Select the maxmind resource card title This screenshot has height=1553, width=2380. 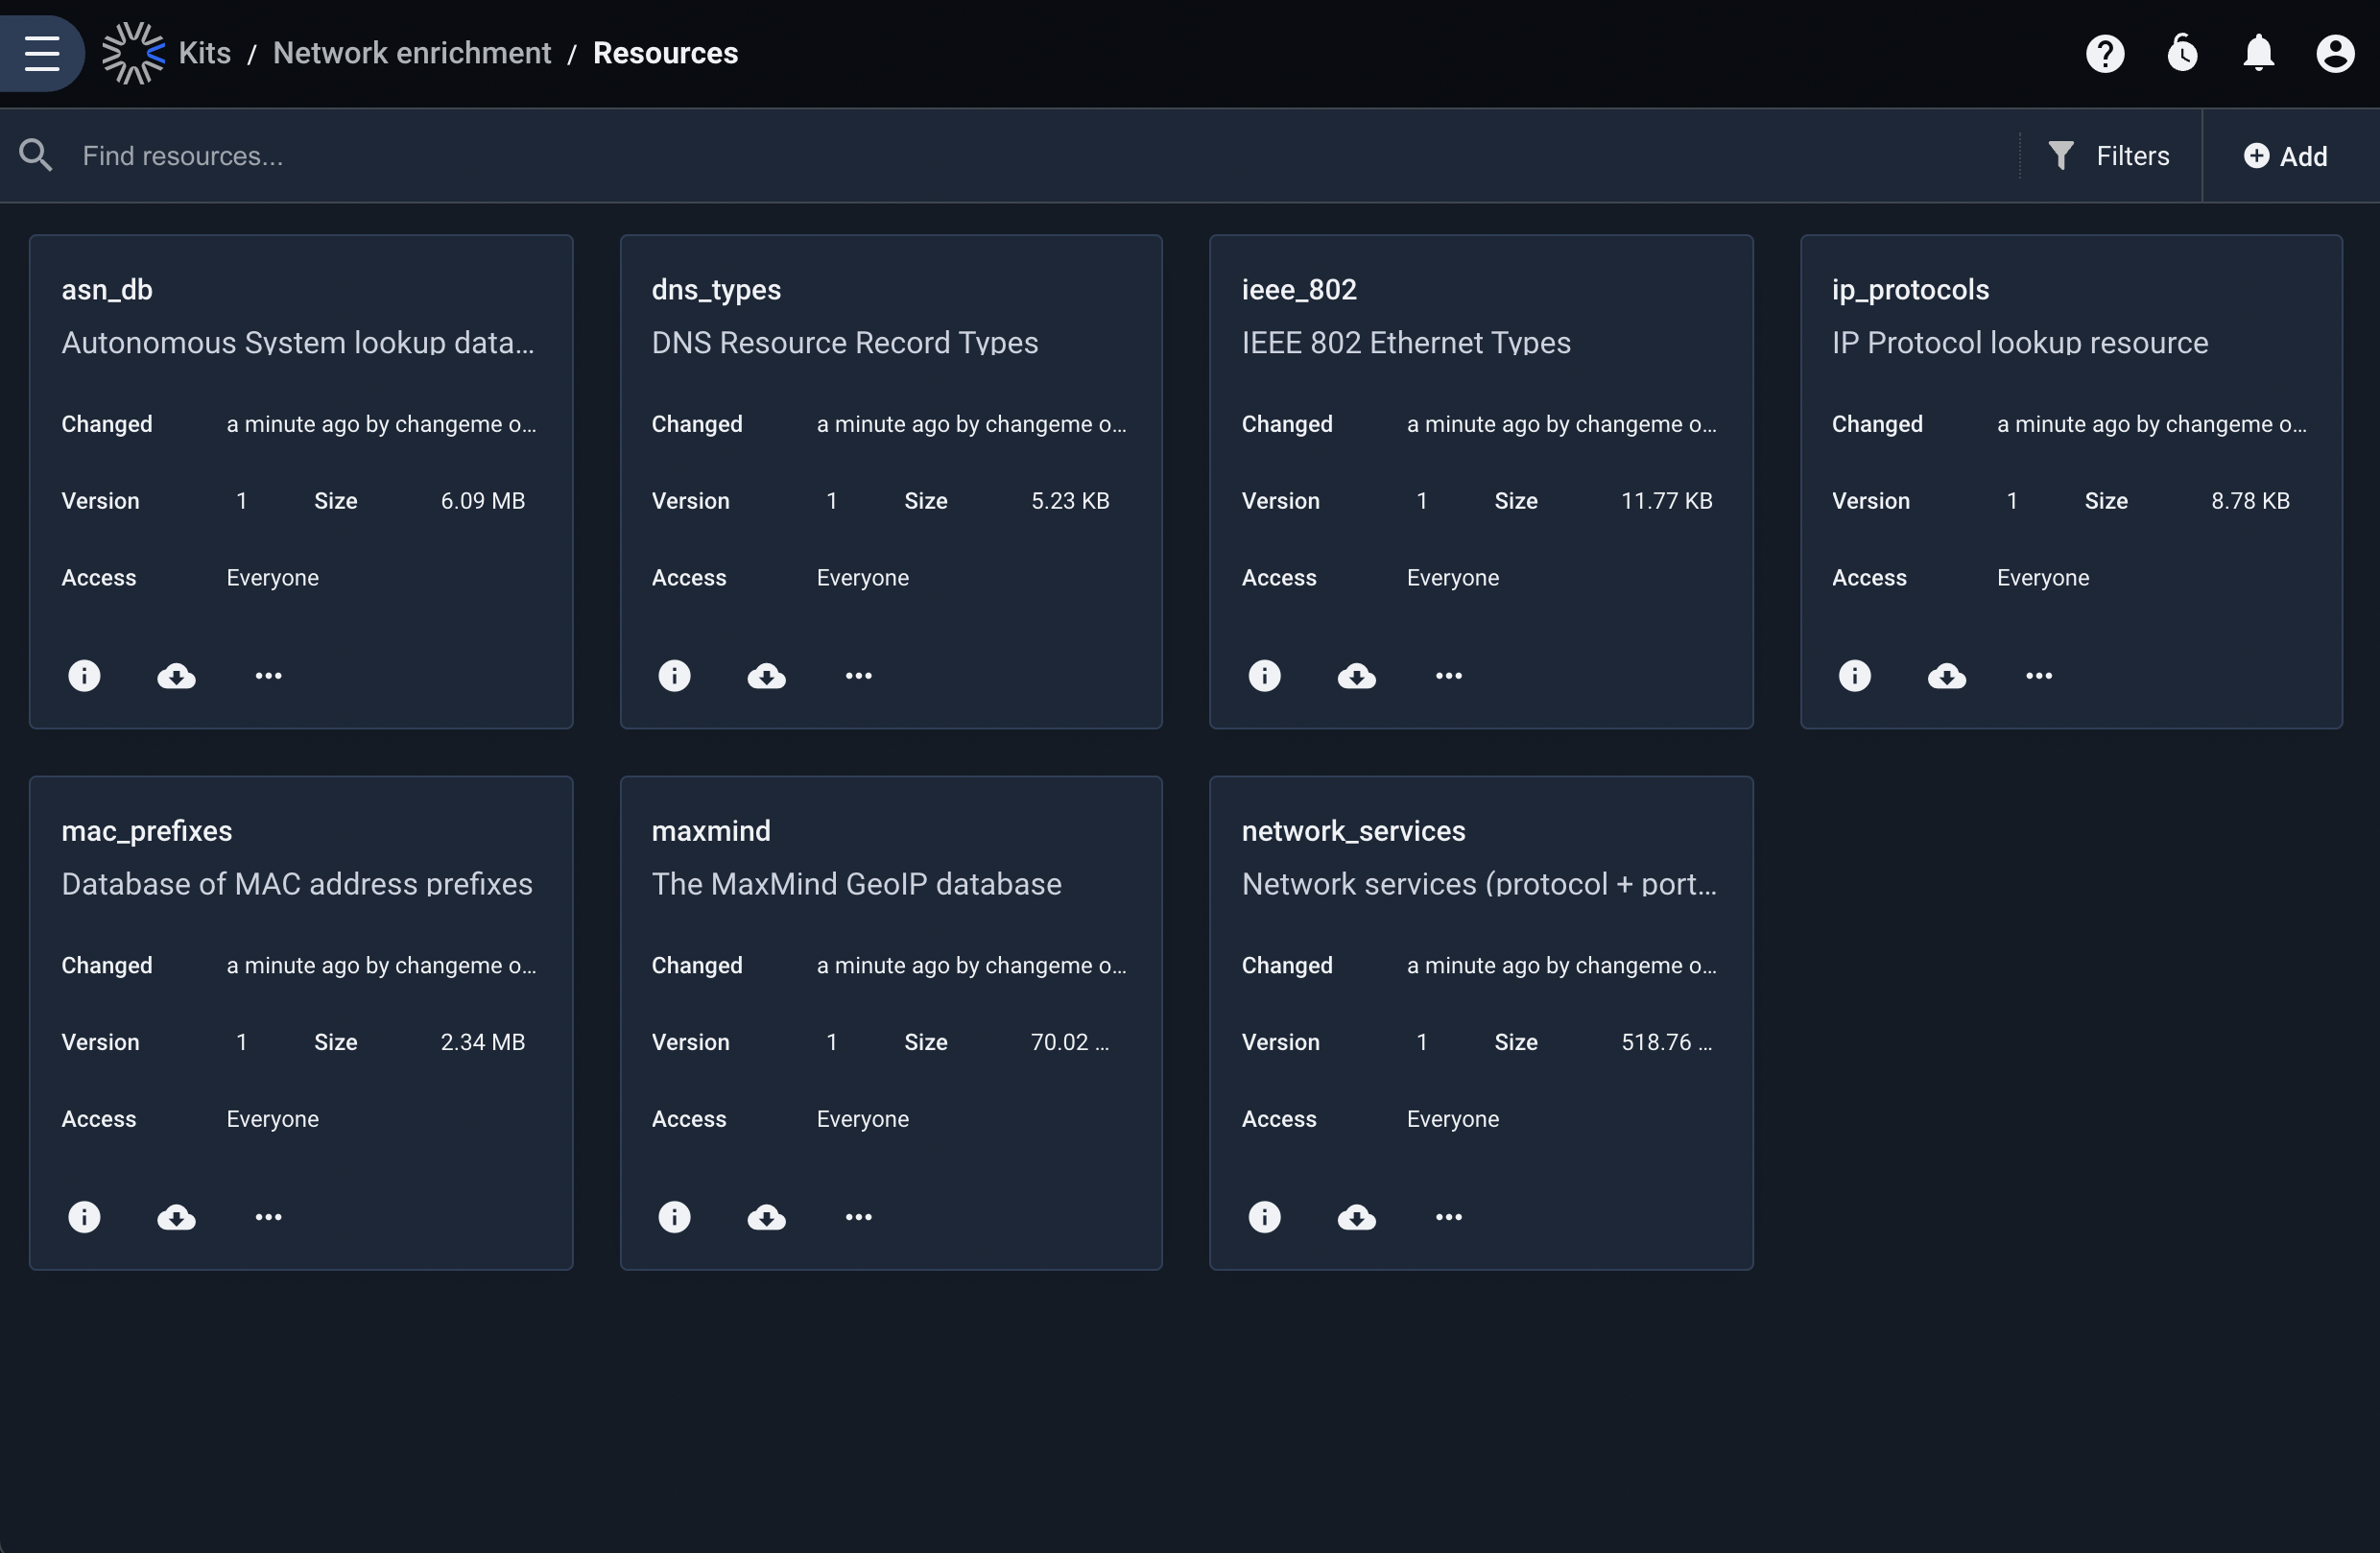point(711,831)
